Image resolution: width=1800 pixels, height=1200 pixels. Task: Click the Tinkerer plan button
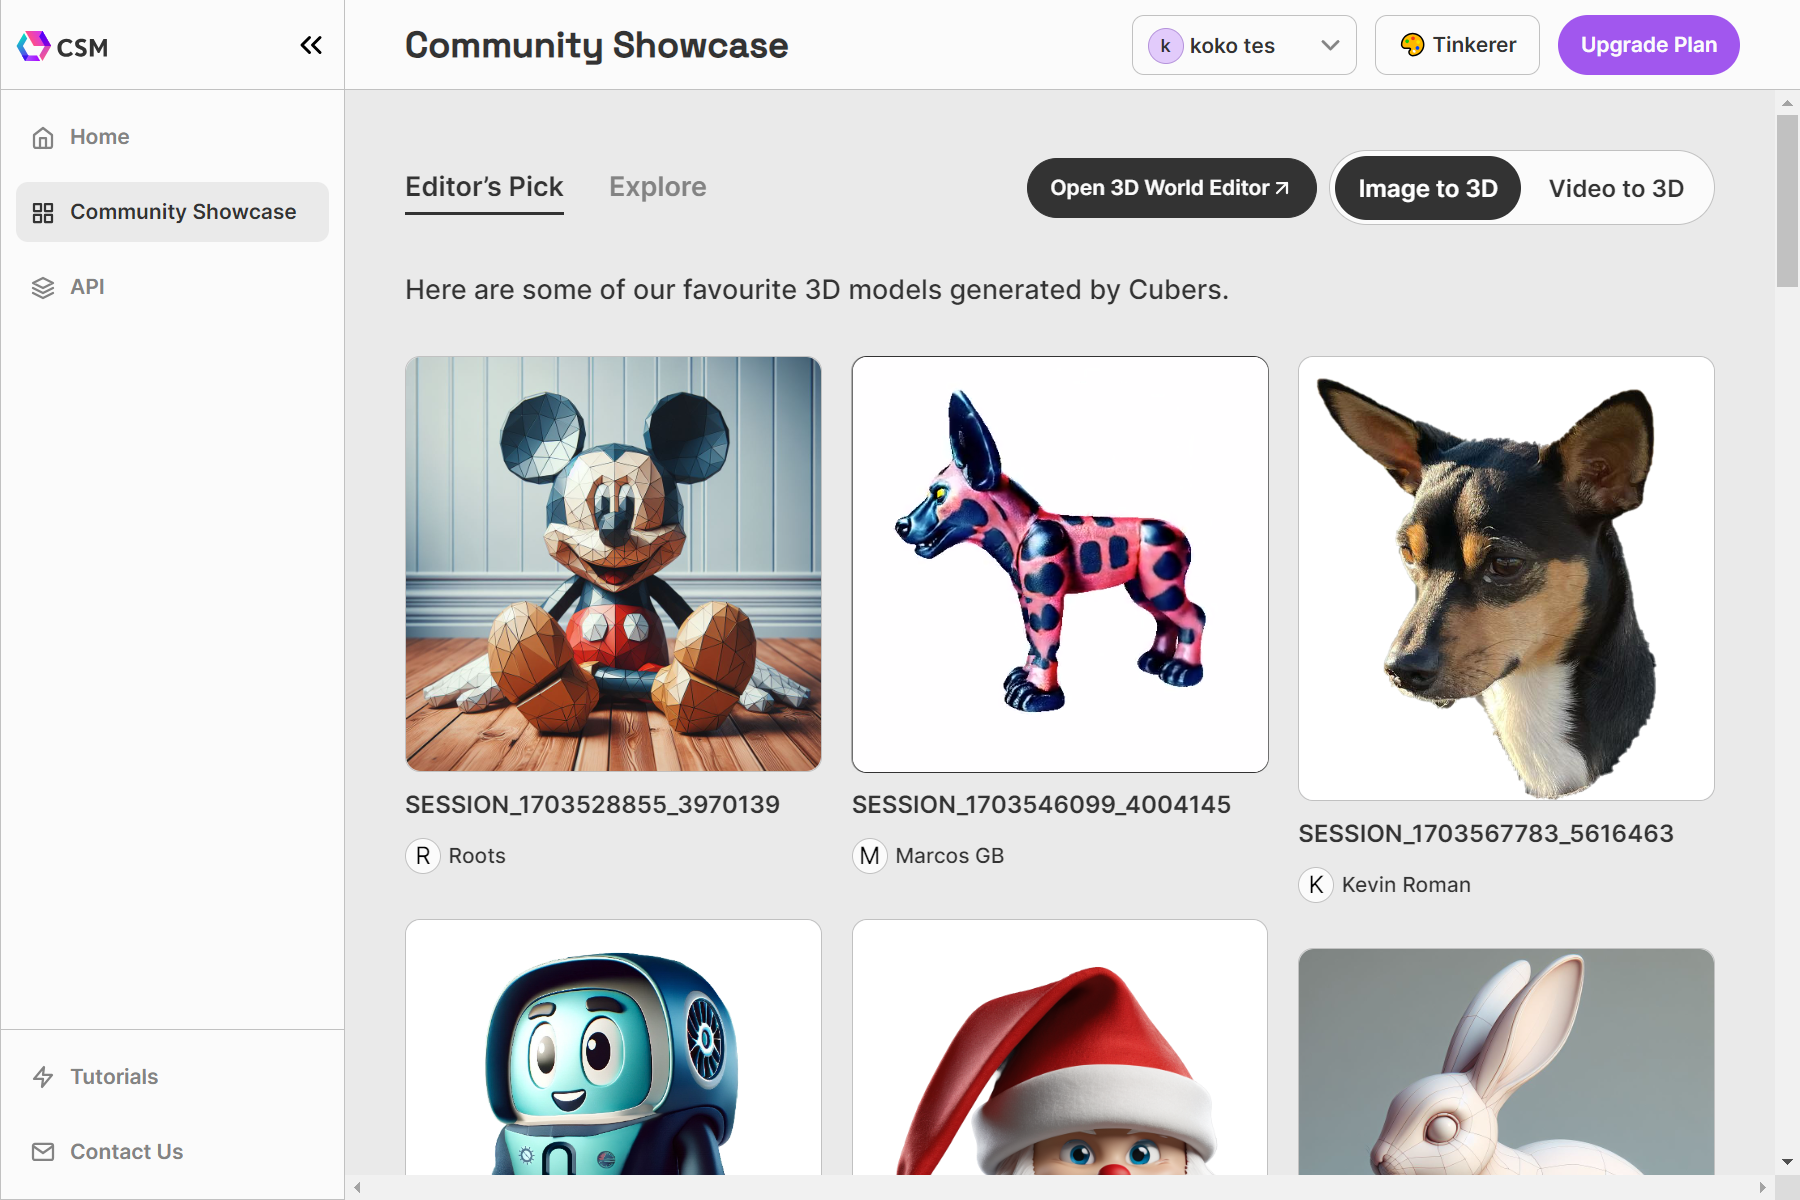point(1457,45)
